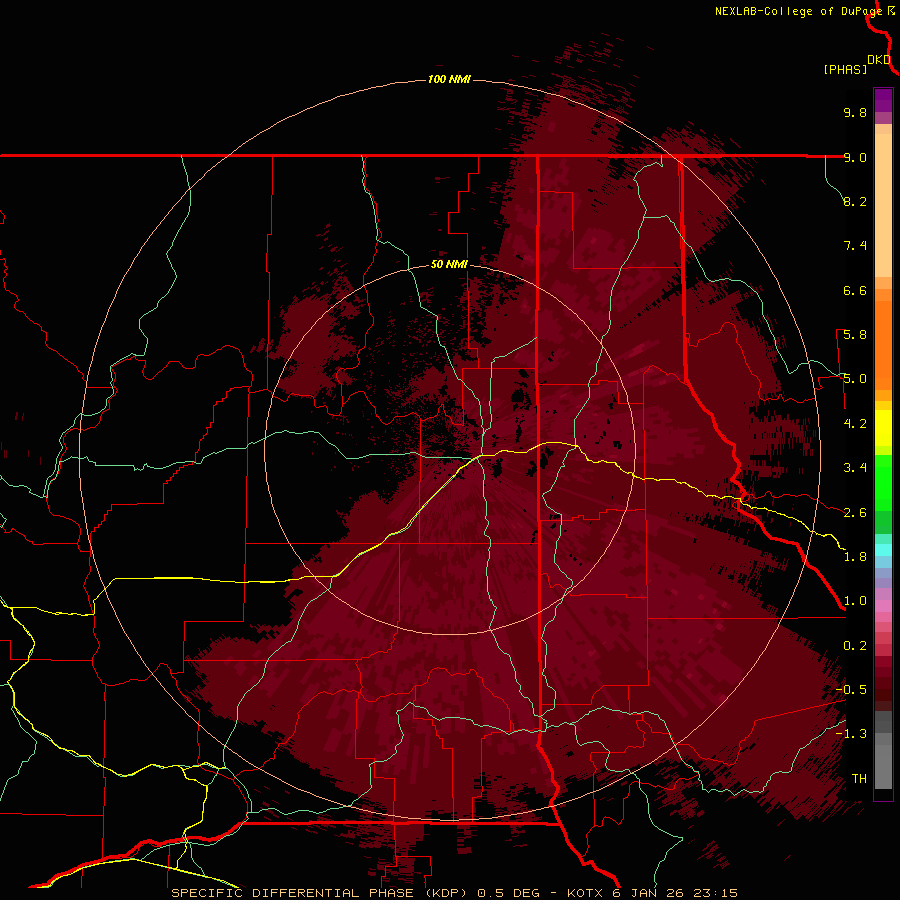Image resolution: width=900 pixels, height=900 pixels.
Task: Click the -1.3 value on the scale
Action: (851, 734)
